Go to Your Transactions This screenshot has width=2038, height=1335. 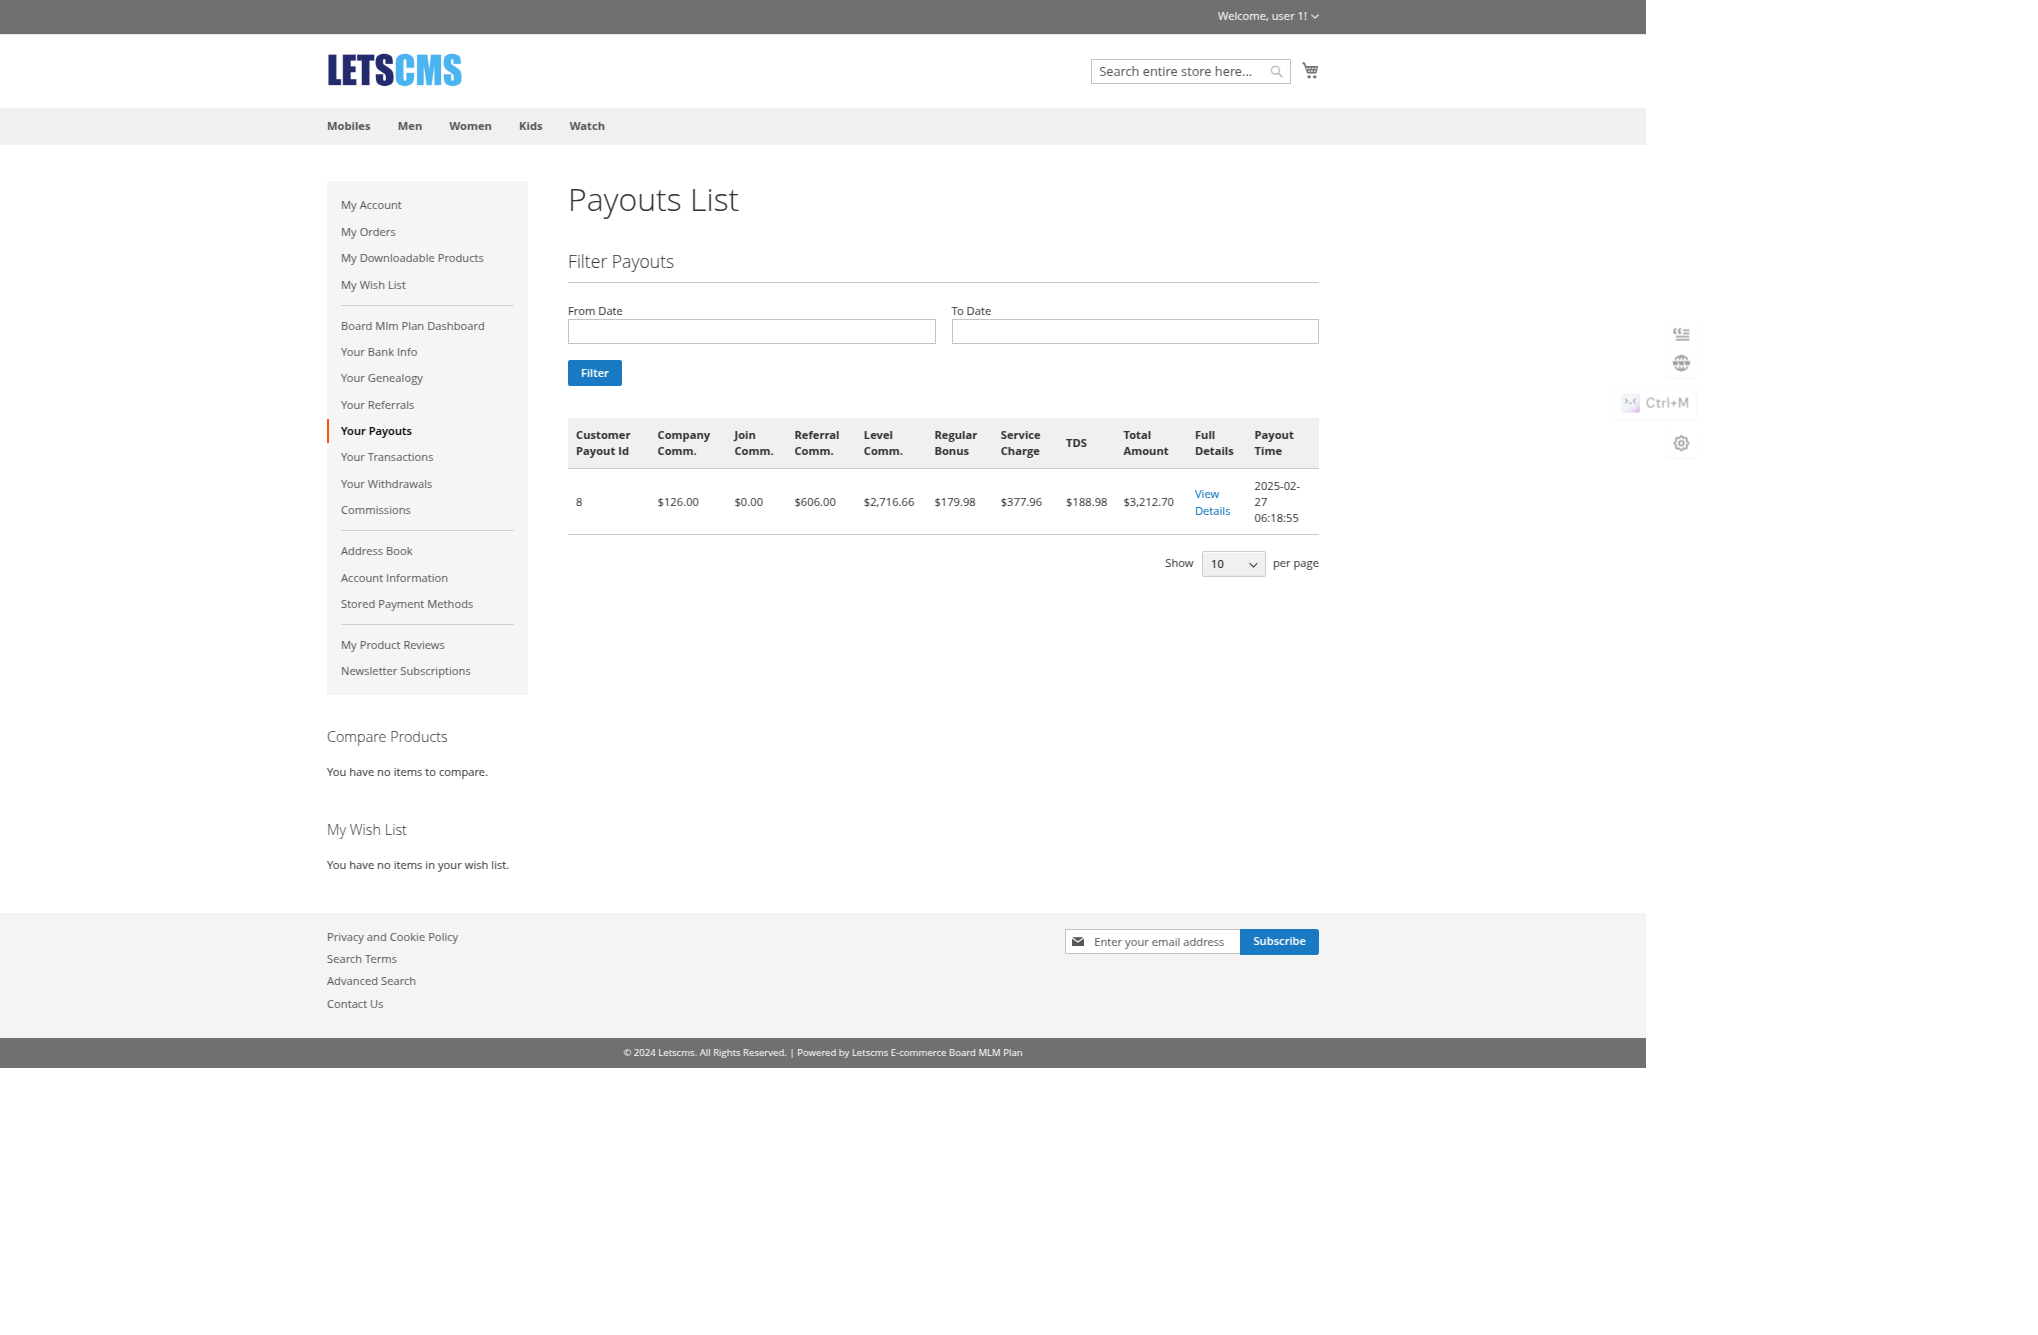[x=387, y=457]
